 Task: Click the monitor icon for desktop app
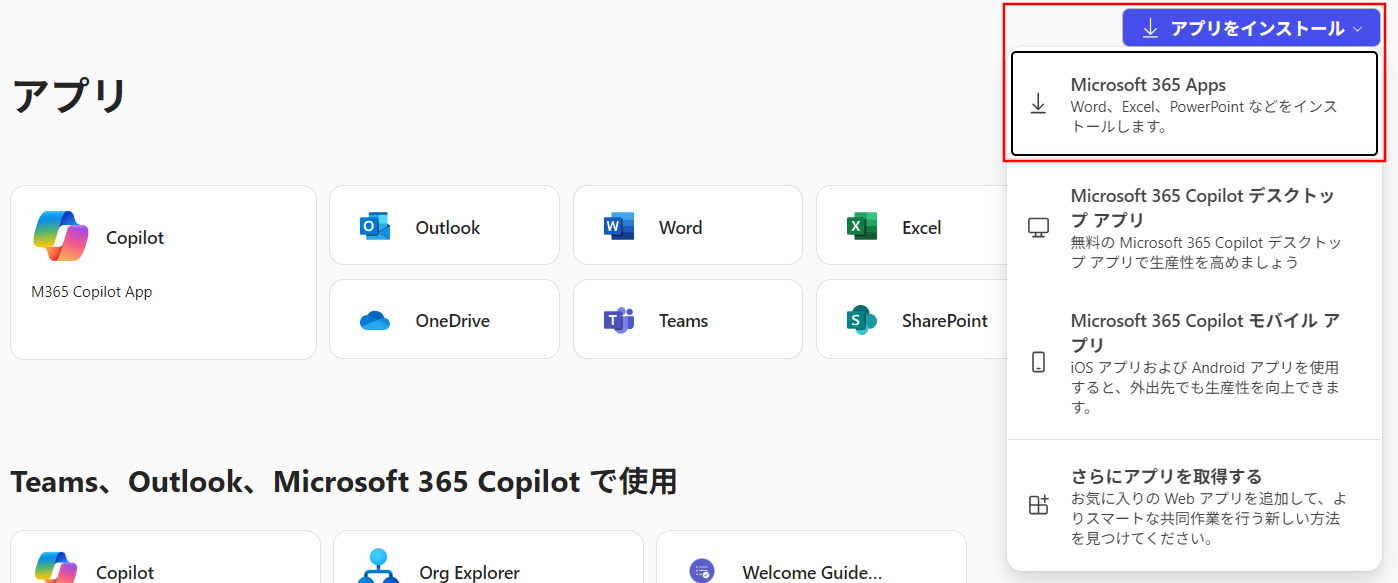click(x=1038, y=228)
